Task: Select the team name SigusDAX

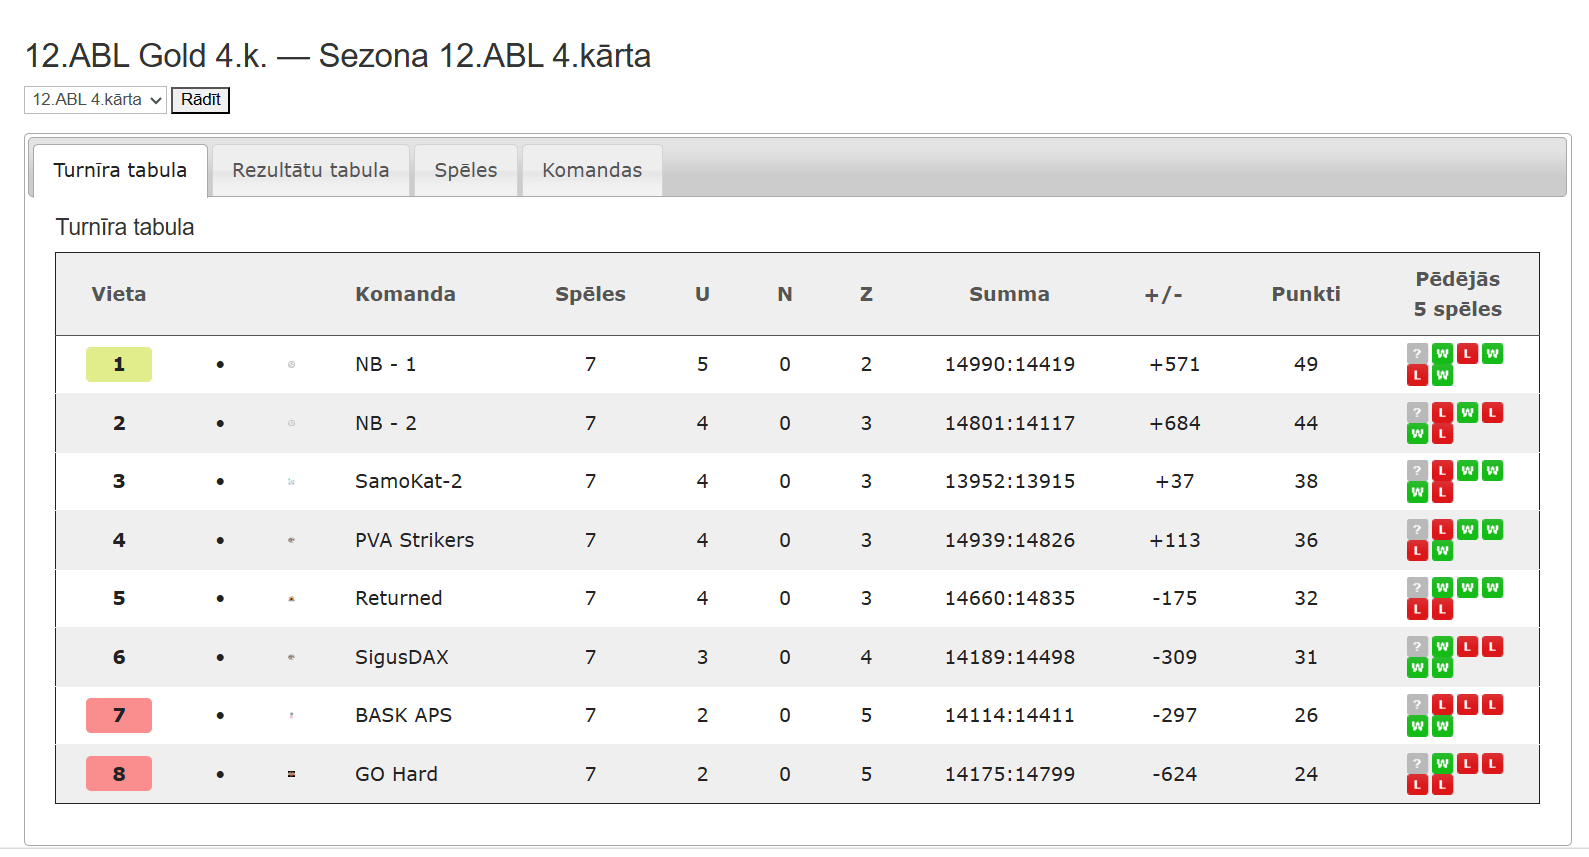Action: [401, 657]
